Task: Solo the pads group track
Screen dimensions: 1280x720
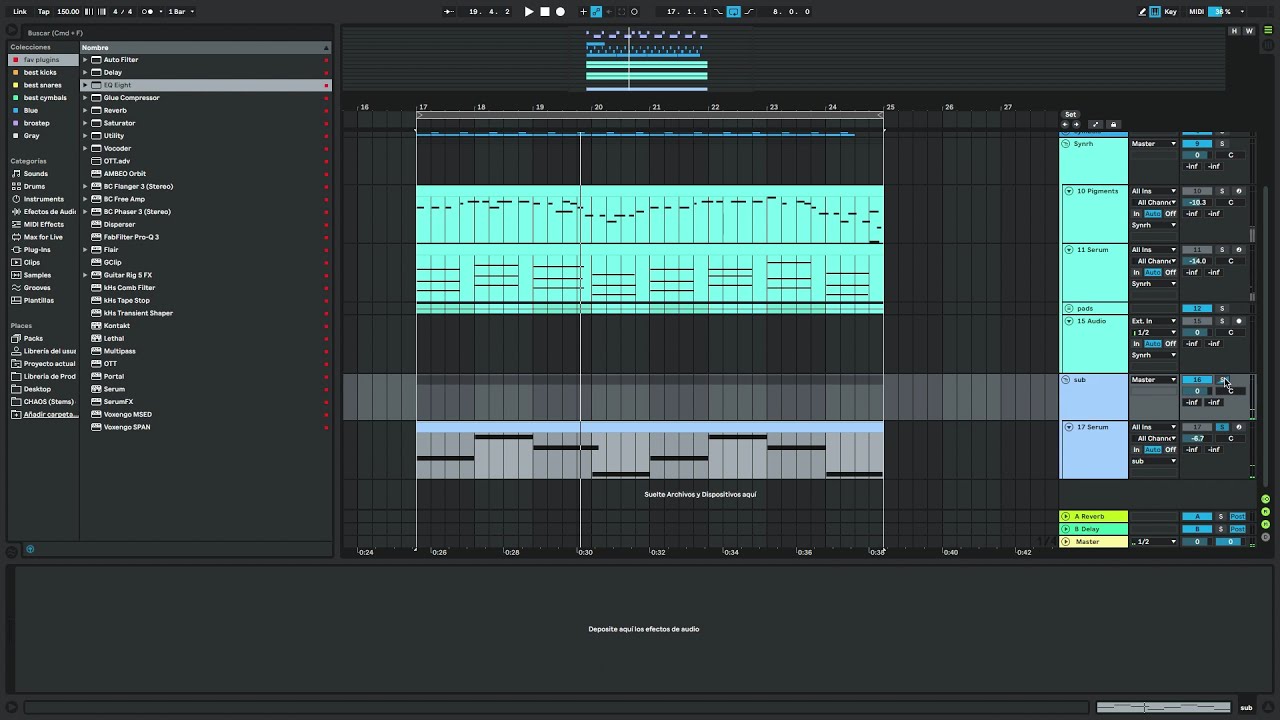Action: (x=1221, y=309)
